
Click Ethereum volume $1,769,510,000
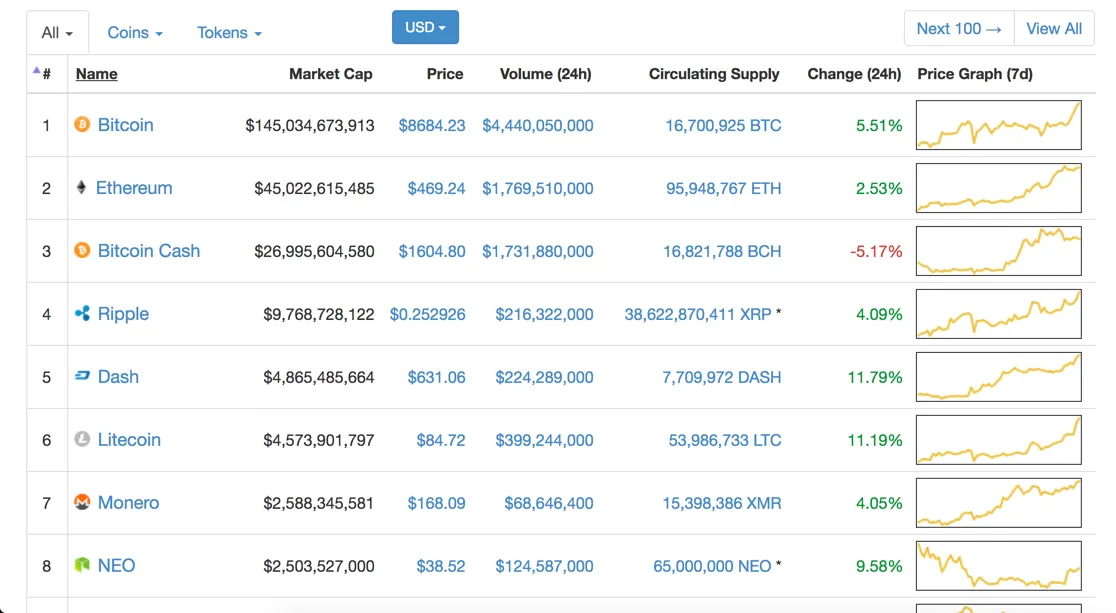[x=537, y=189]
